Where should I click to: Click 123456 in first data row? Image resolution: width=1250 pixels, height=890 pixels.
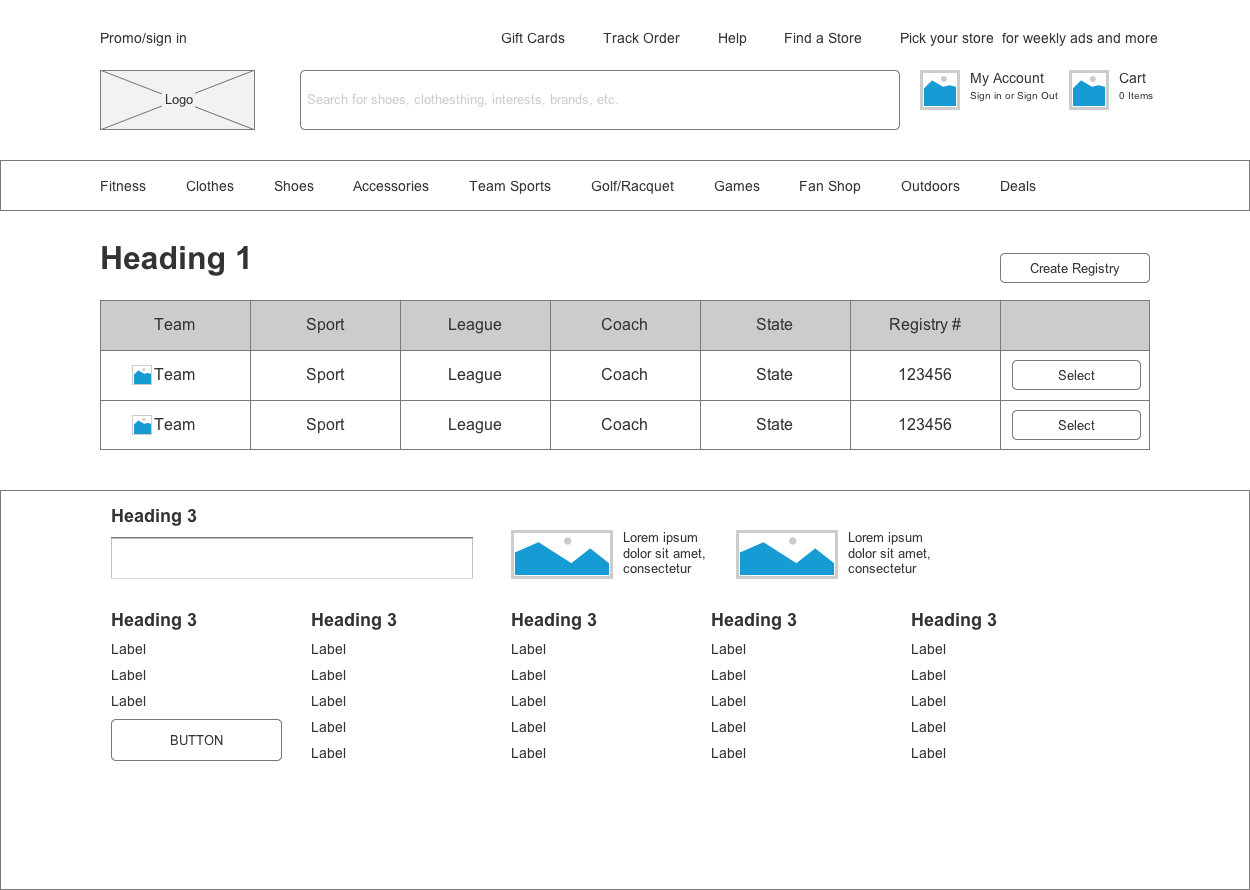click(925, 375)
